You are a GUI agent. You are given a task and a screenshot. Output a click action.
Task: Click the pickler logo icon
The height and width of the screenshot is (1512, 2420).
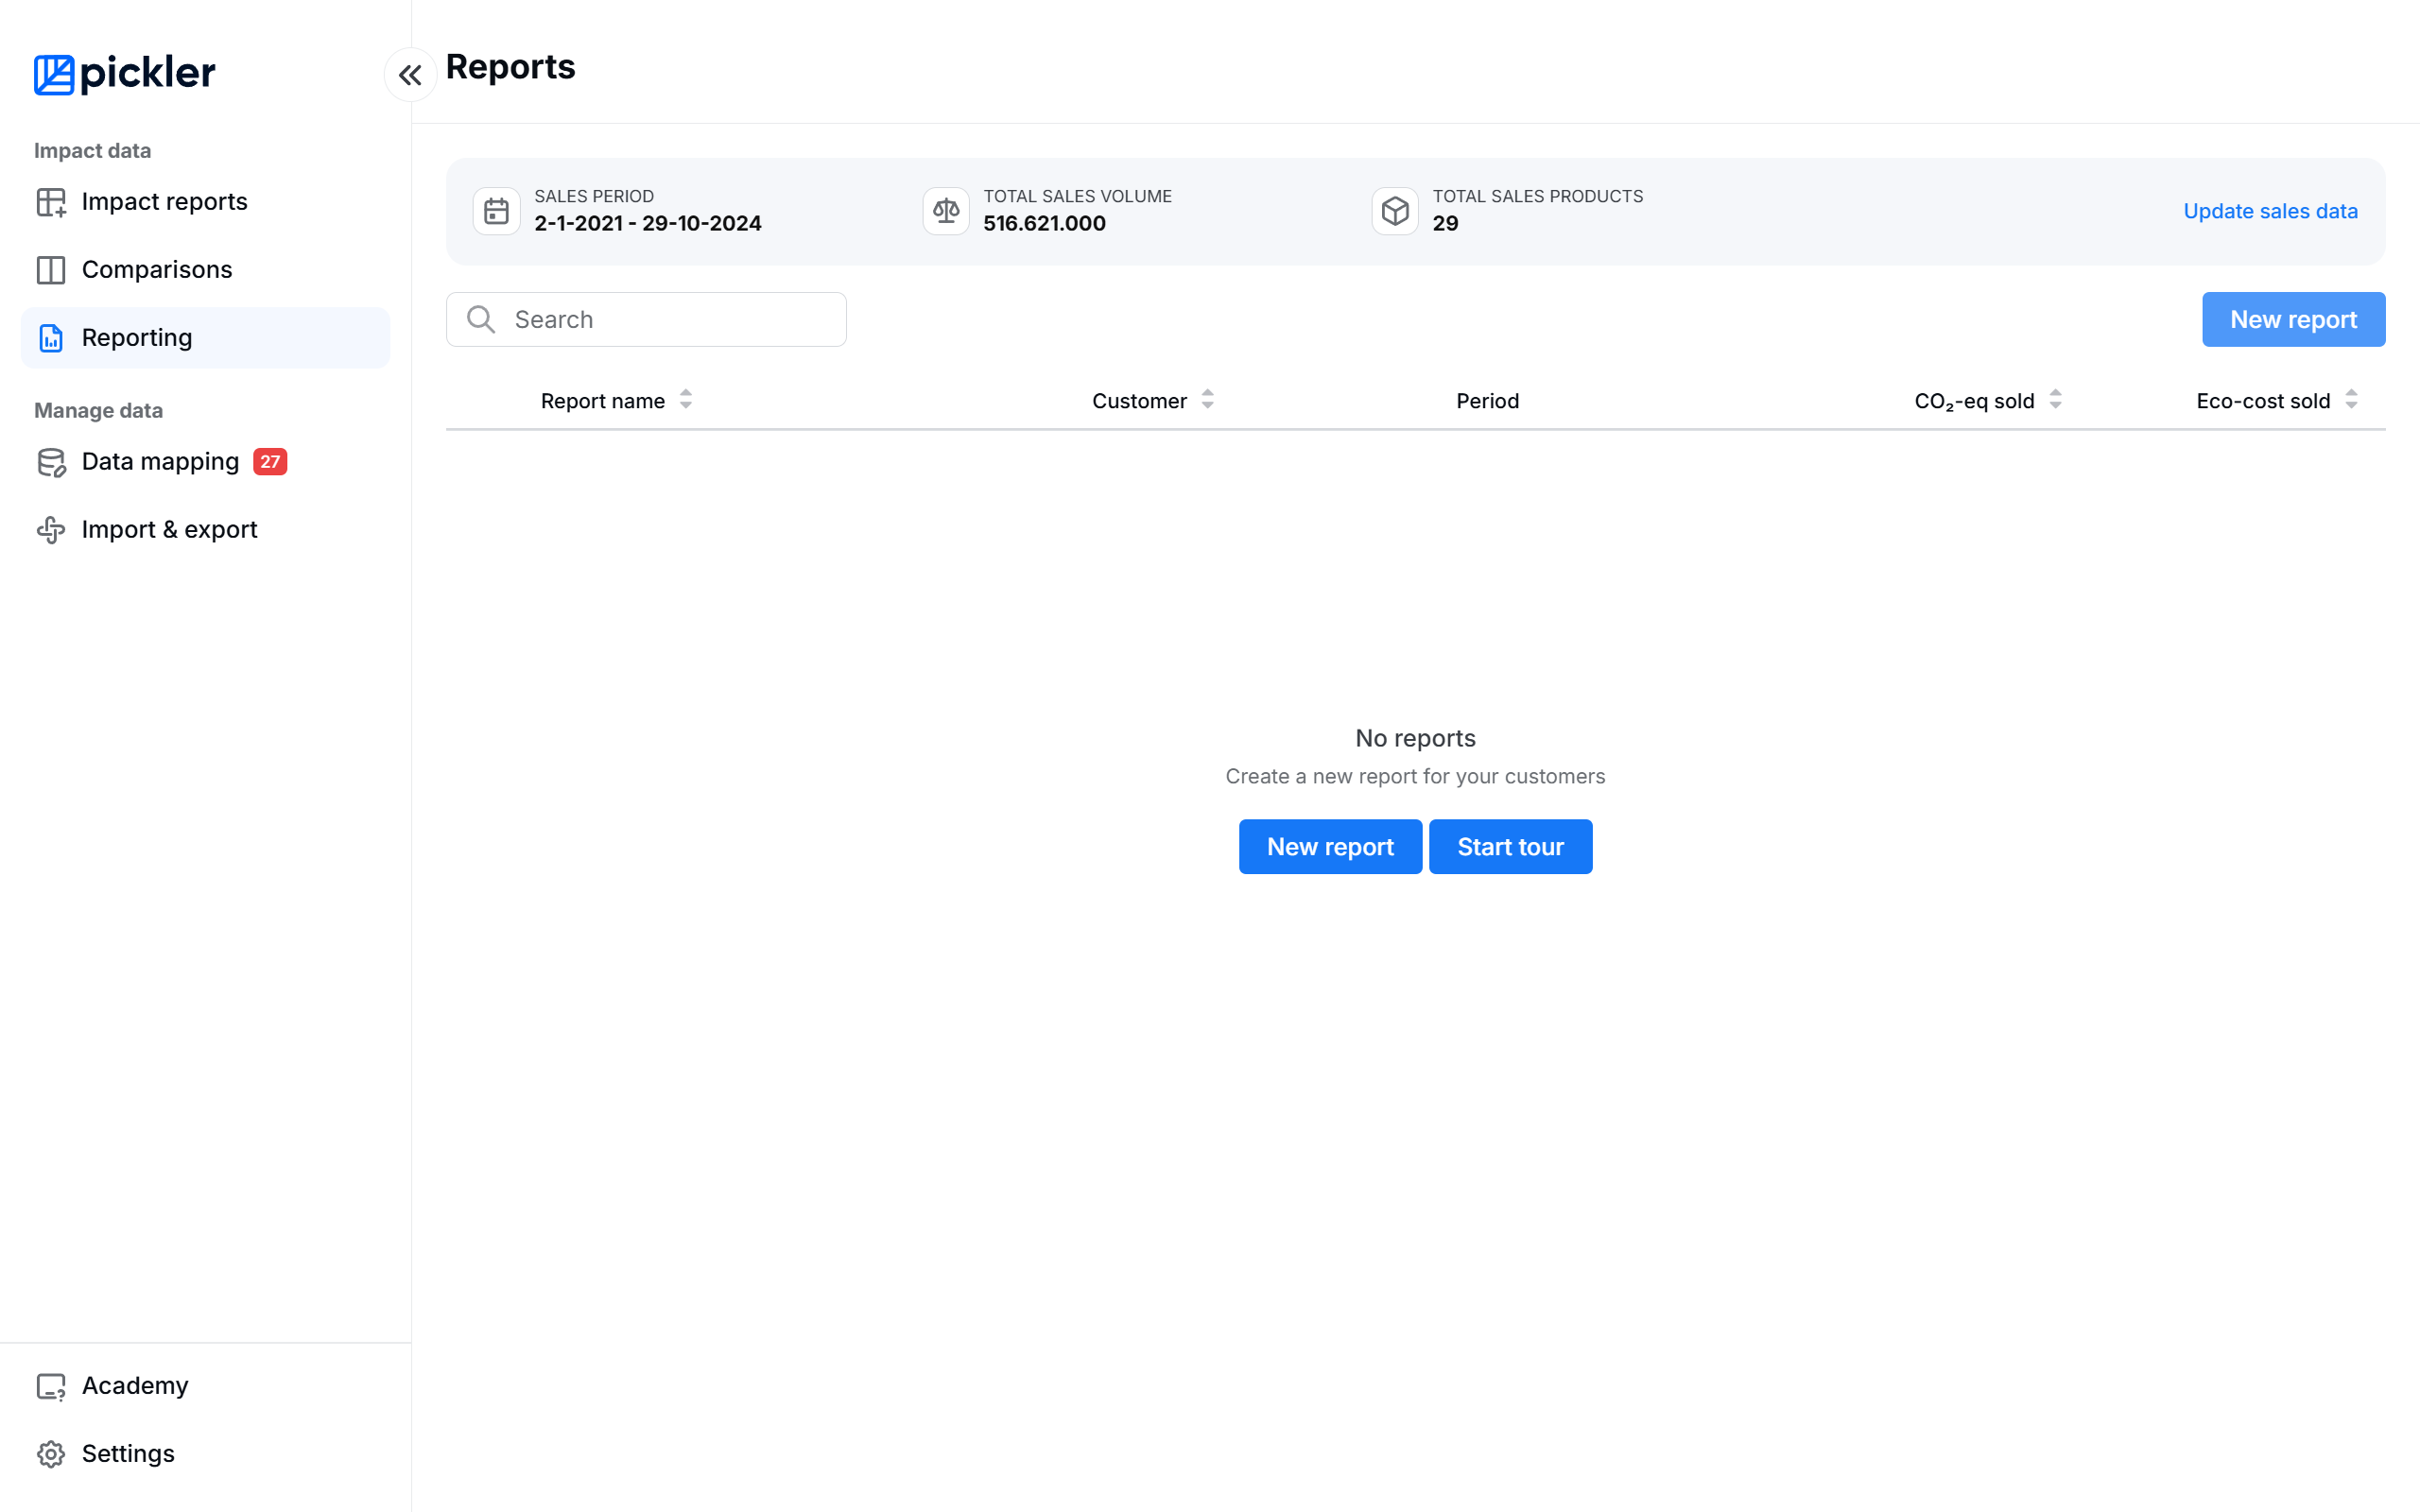[x=54, y=74]
